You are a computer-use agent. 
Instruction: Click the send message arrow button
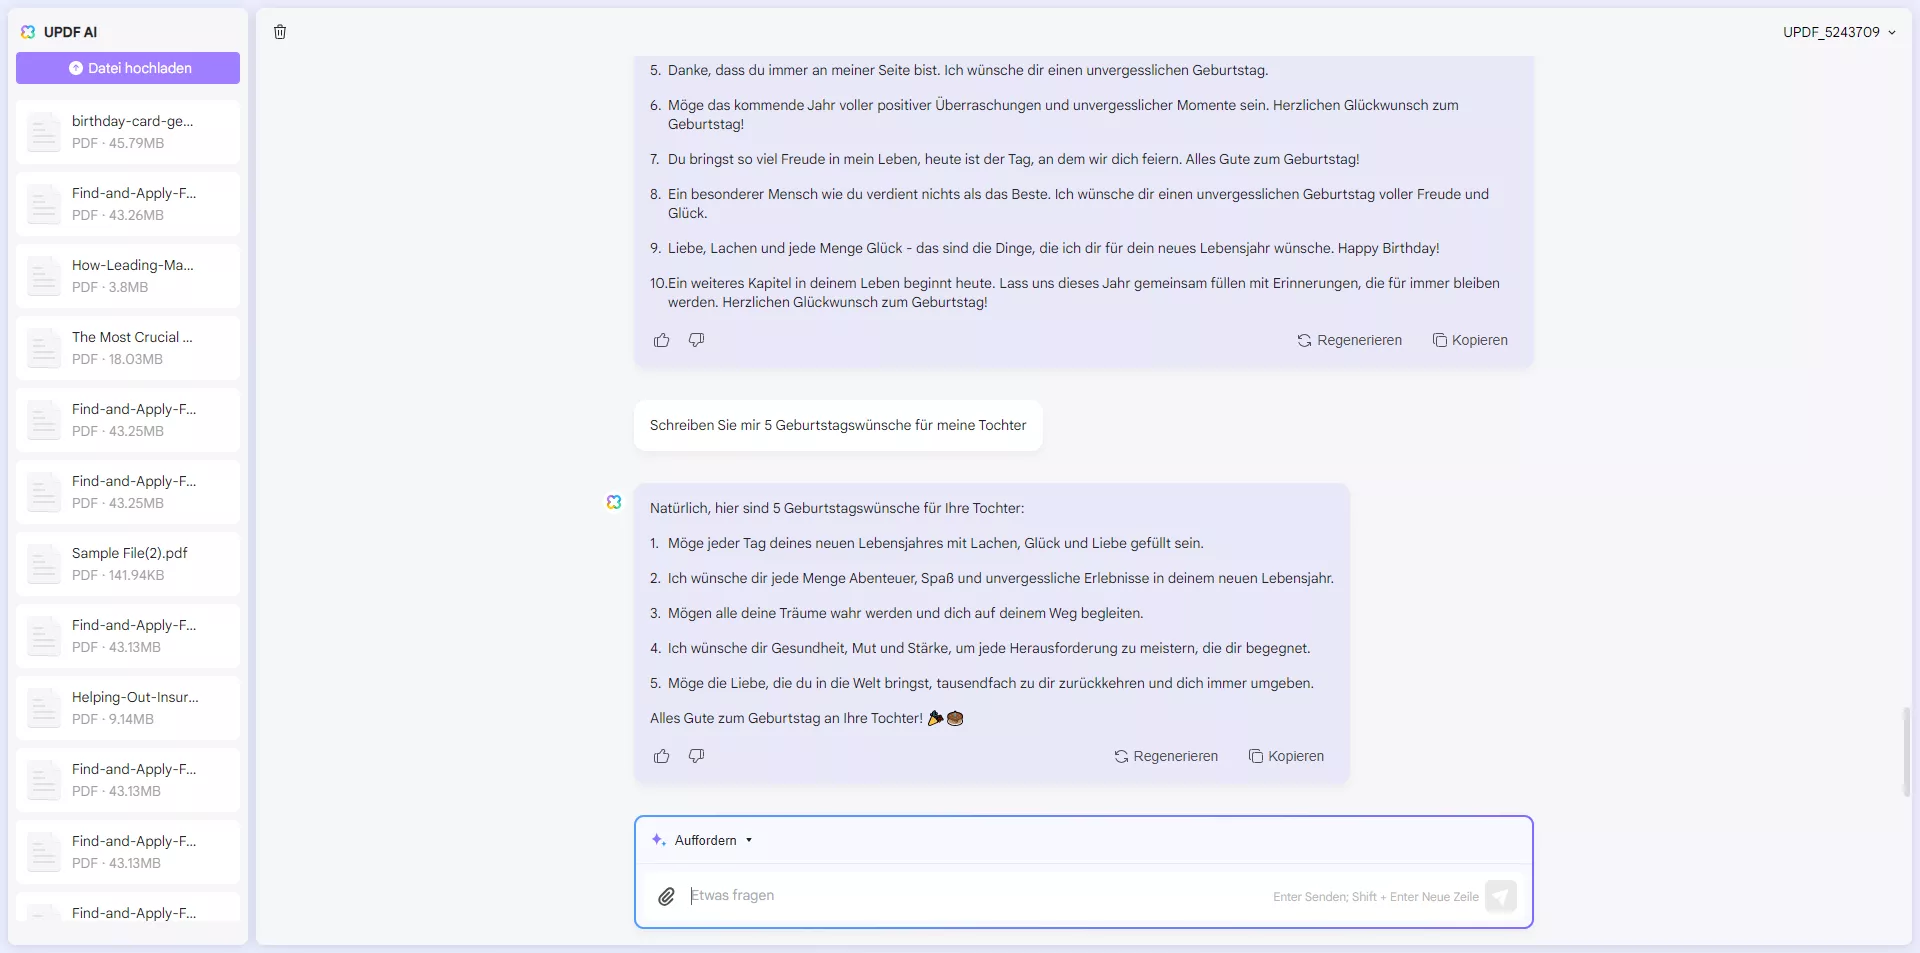pyautogui.click(x=1501, y=896)
